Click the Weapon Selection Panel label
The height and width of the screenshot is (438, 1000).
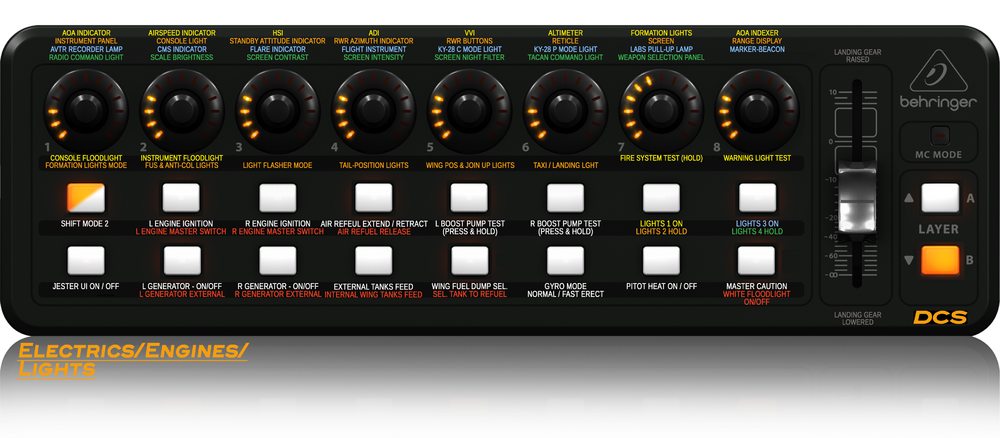(661, 57)
